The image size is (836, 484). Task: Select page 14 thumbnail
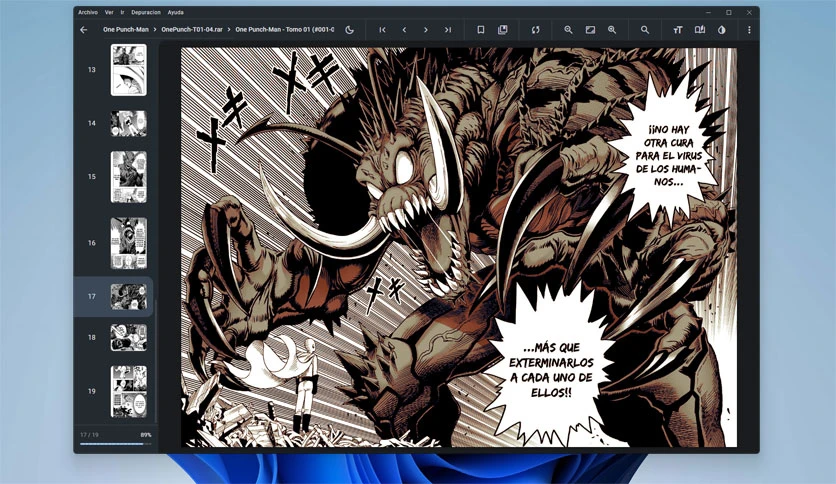pos(128,123)
